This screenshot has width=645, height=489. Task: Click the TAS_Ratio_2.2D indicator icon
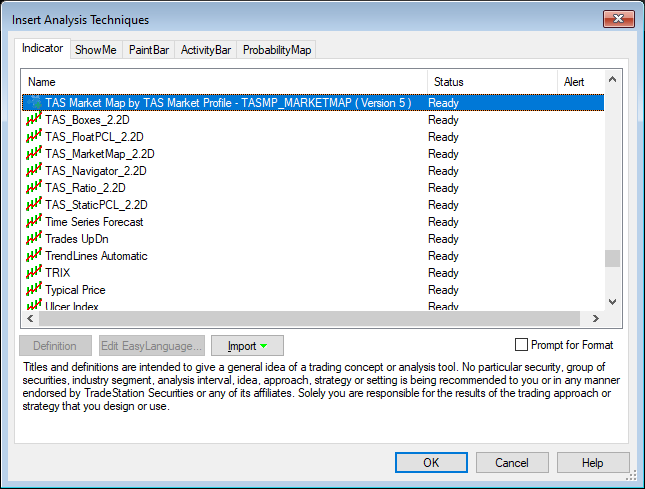(x=34, y=187)
